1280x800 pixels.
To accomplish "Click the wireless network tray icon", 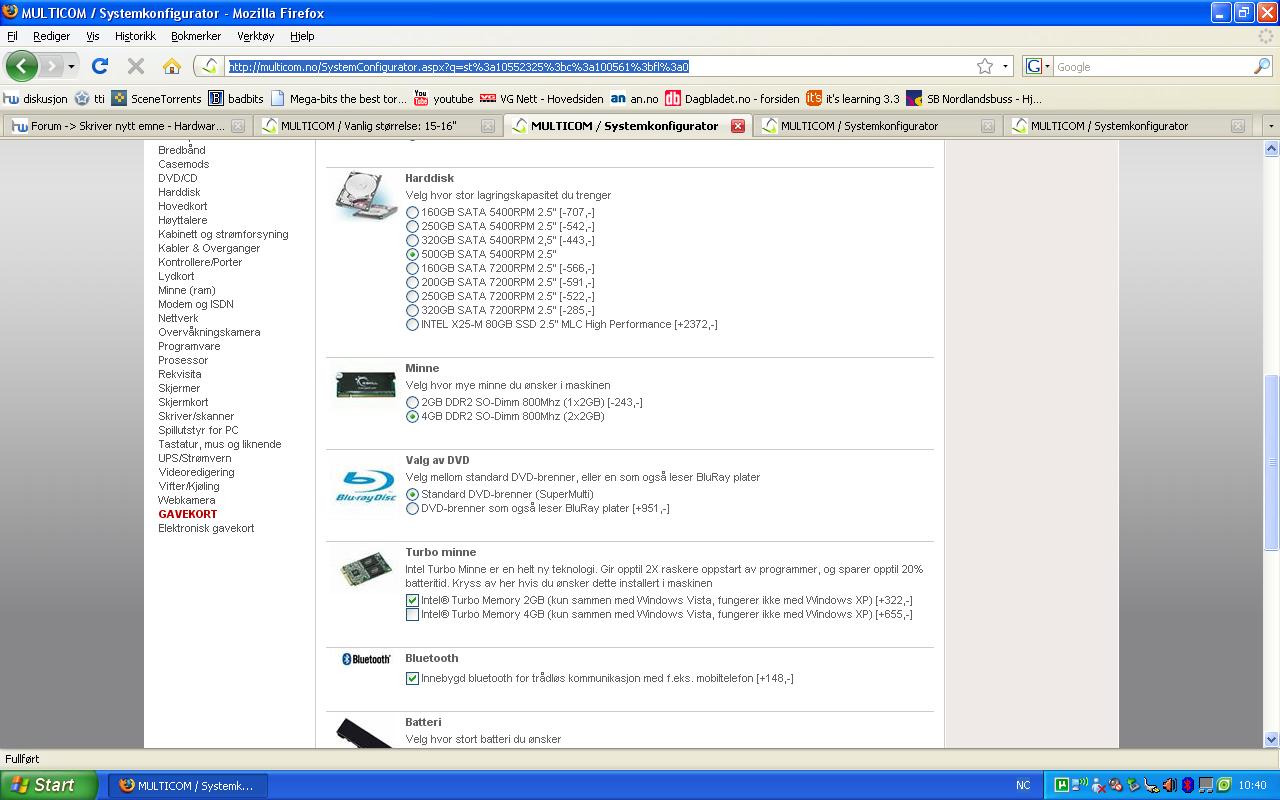I will pos(1081,785).
